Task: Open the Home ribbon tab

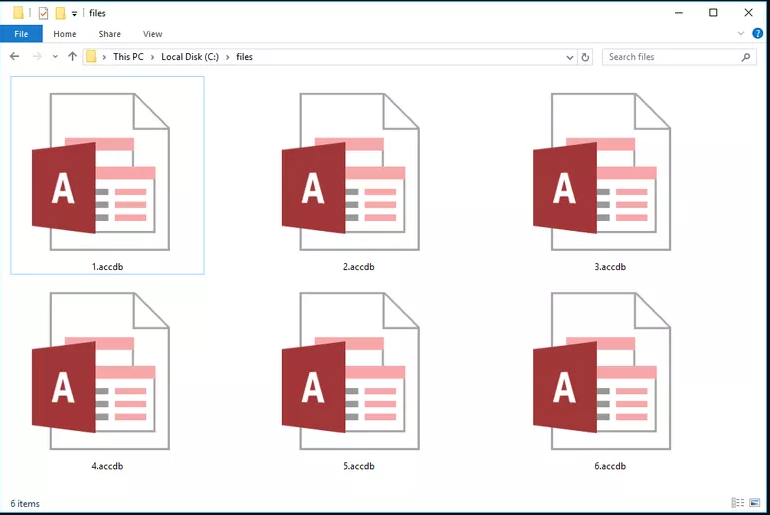Action: 65,34
